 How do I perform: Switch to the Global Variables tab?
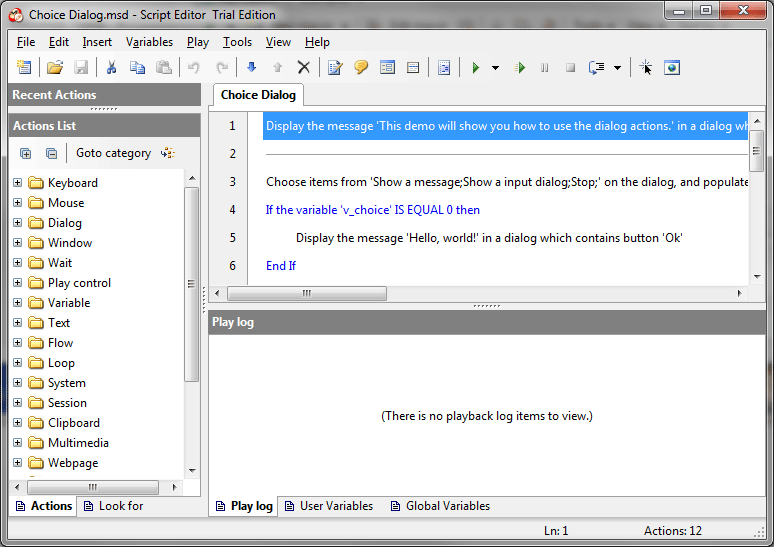point(441,506)
